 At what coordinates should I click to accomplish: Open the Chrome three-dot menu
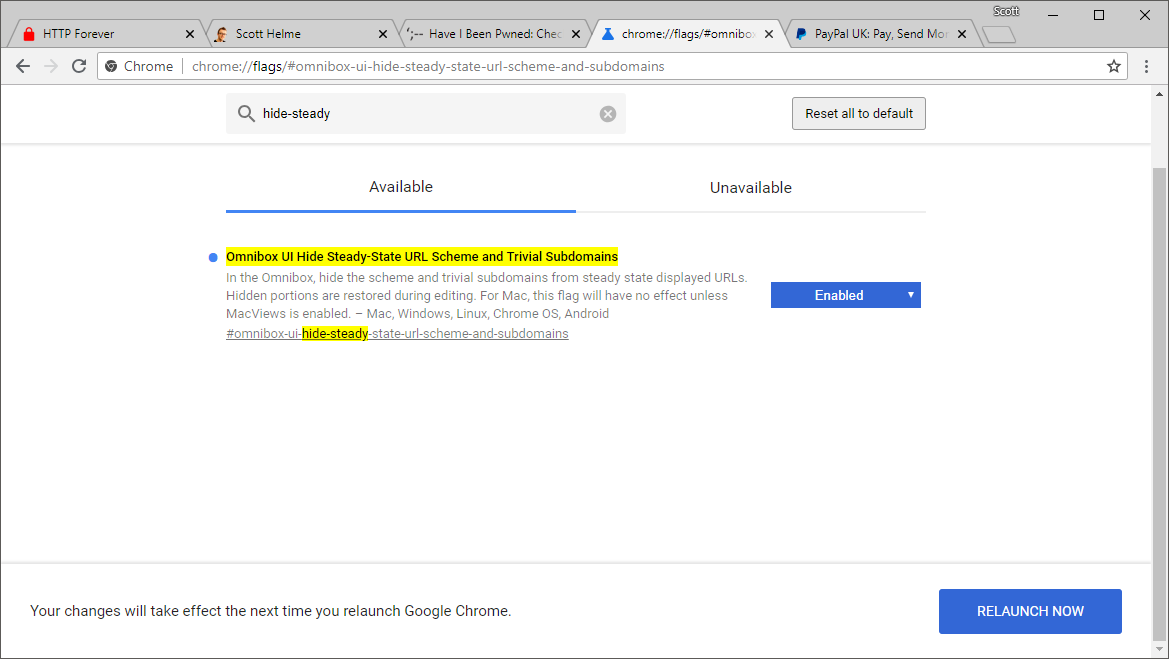[1147, 67]
